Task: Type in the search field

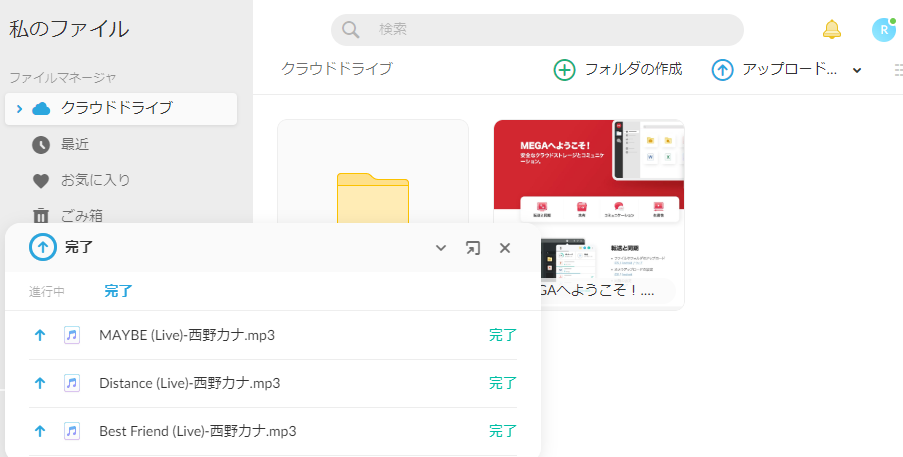Action: [550, 30]
